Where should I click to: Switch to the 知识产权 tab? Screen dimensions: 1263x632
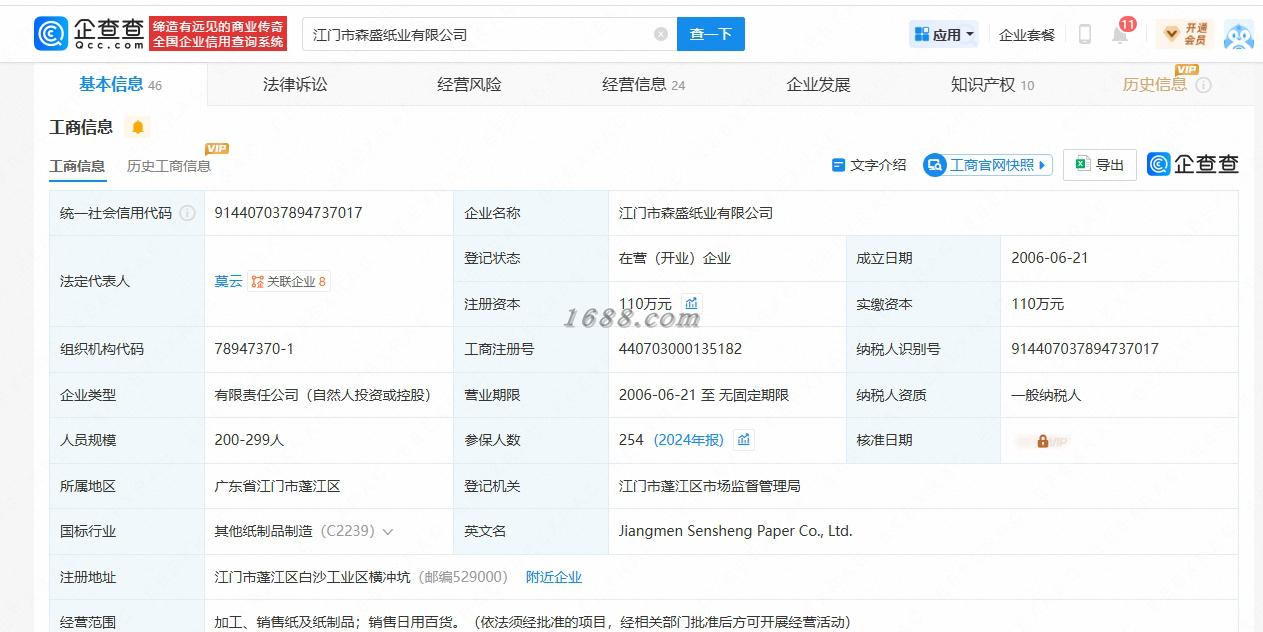[992, 85]
